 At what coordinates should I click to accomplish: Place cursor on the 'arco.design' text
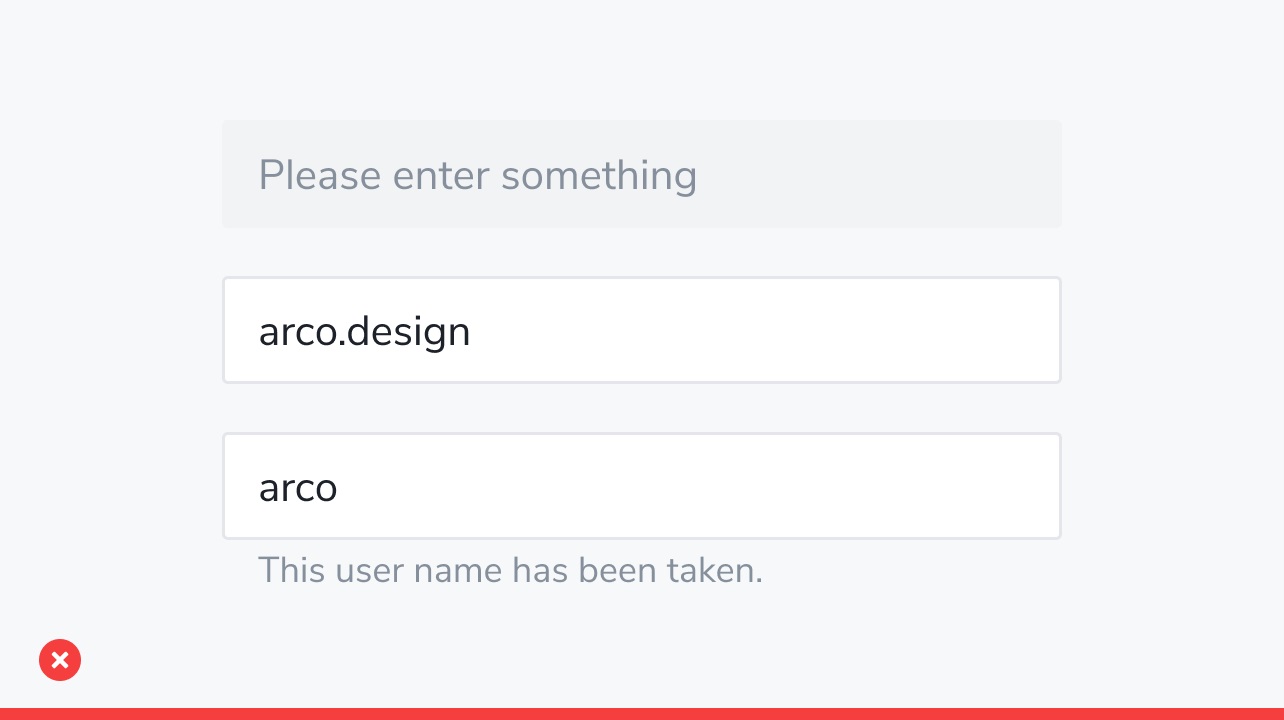pos(364,333)
